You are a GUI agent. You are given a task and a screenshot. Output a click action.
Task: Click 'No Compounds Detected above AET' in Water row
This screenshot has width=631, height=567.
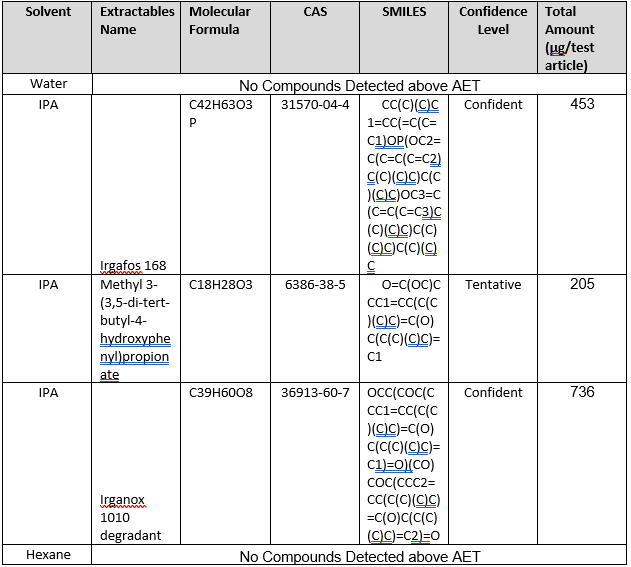(359, 86)
